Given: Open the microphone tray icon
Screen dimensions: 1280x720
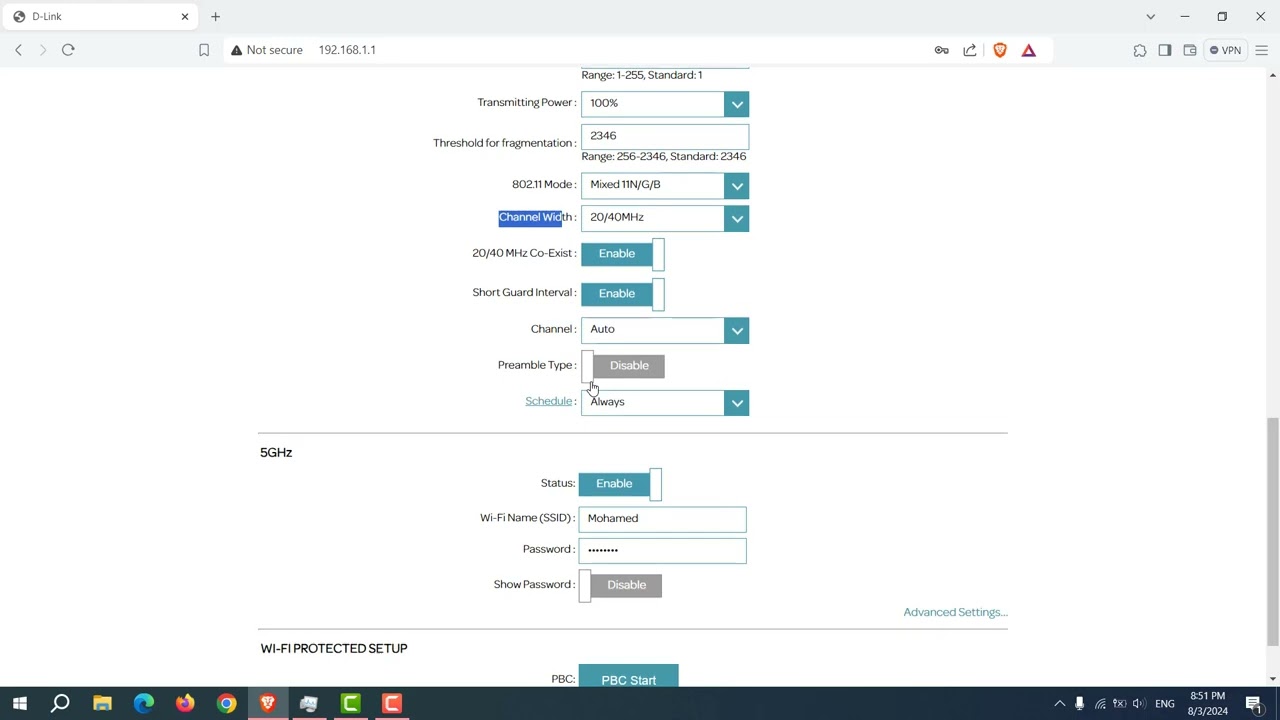Looking at the screenshot, I should [x=1080, y=704].
